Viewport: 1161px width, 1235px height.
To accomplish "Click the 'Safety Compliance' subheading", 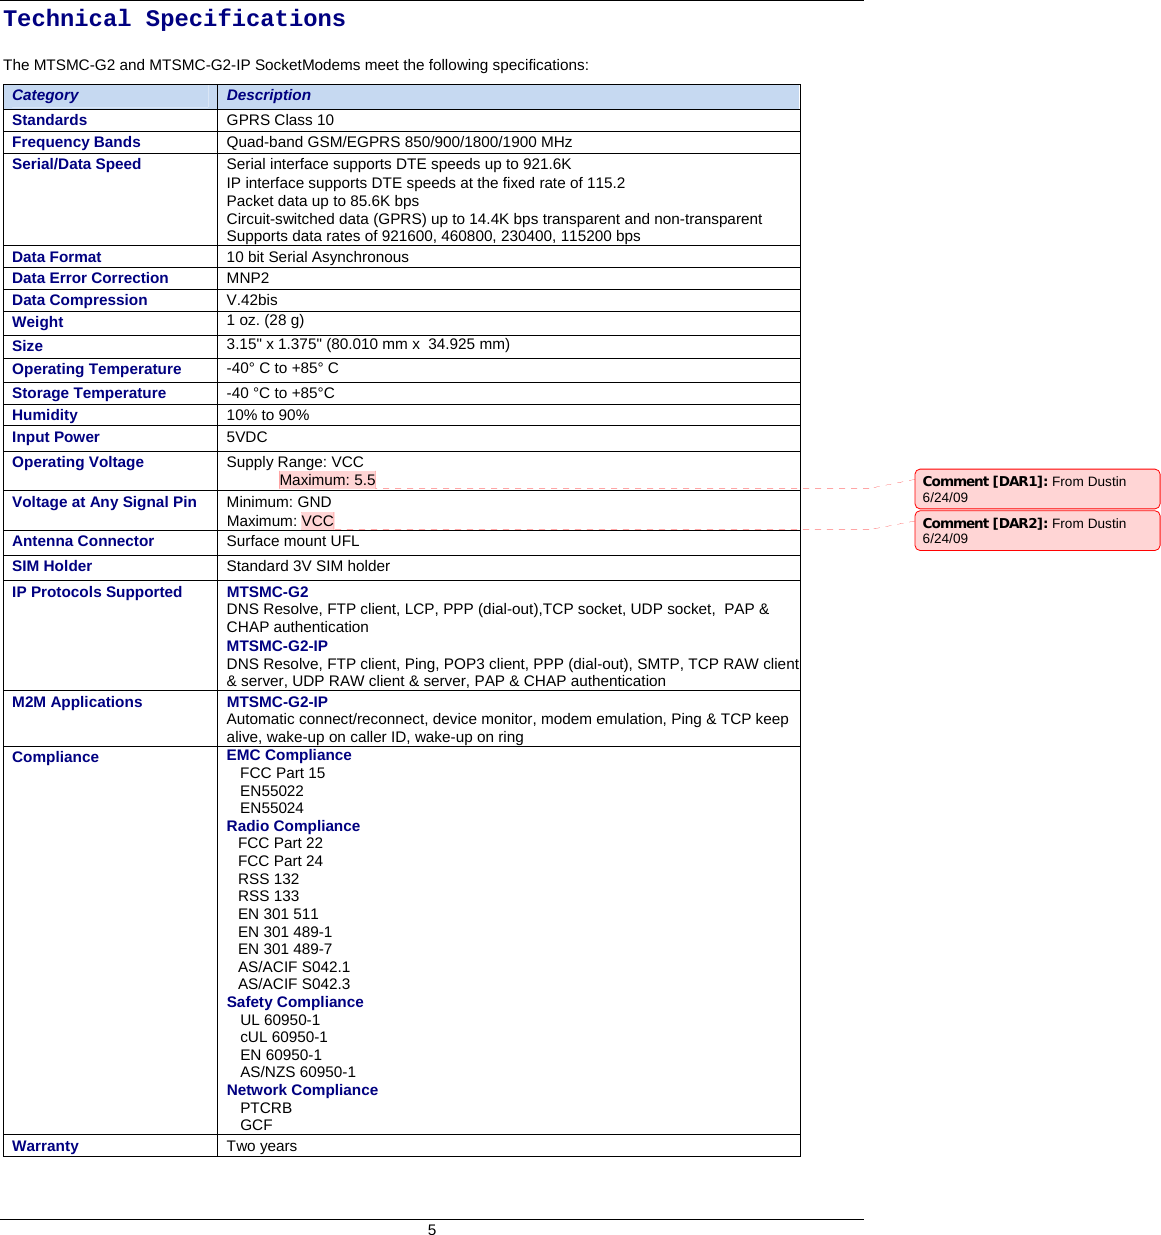I will (x=295, y=1002).
